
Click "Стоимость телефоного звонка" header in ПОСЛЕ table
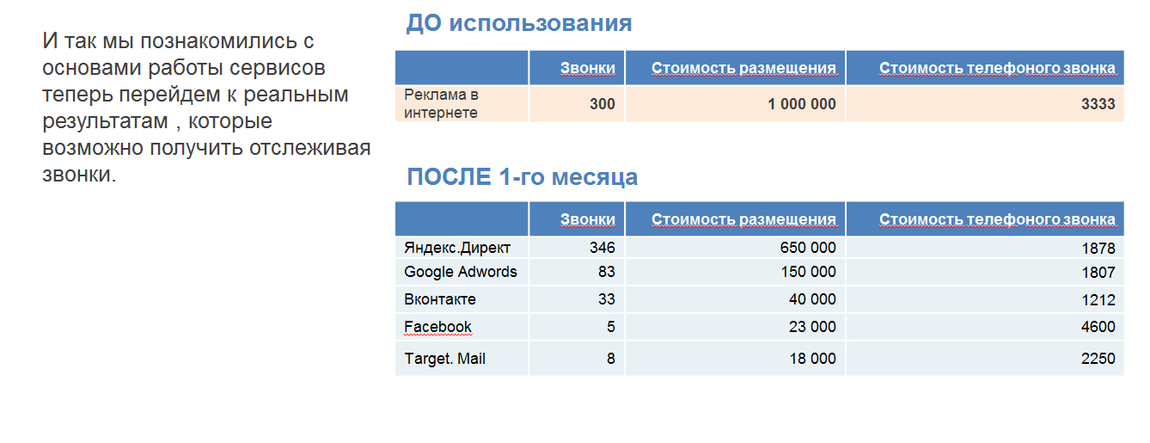(x=997, y=219)
